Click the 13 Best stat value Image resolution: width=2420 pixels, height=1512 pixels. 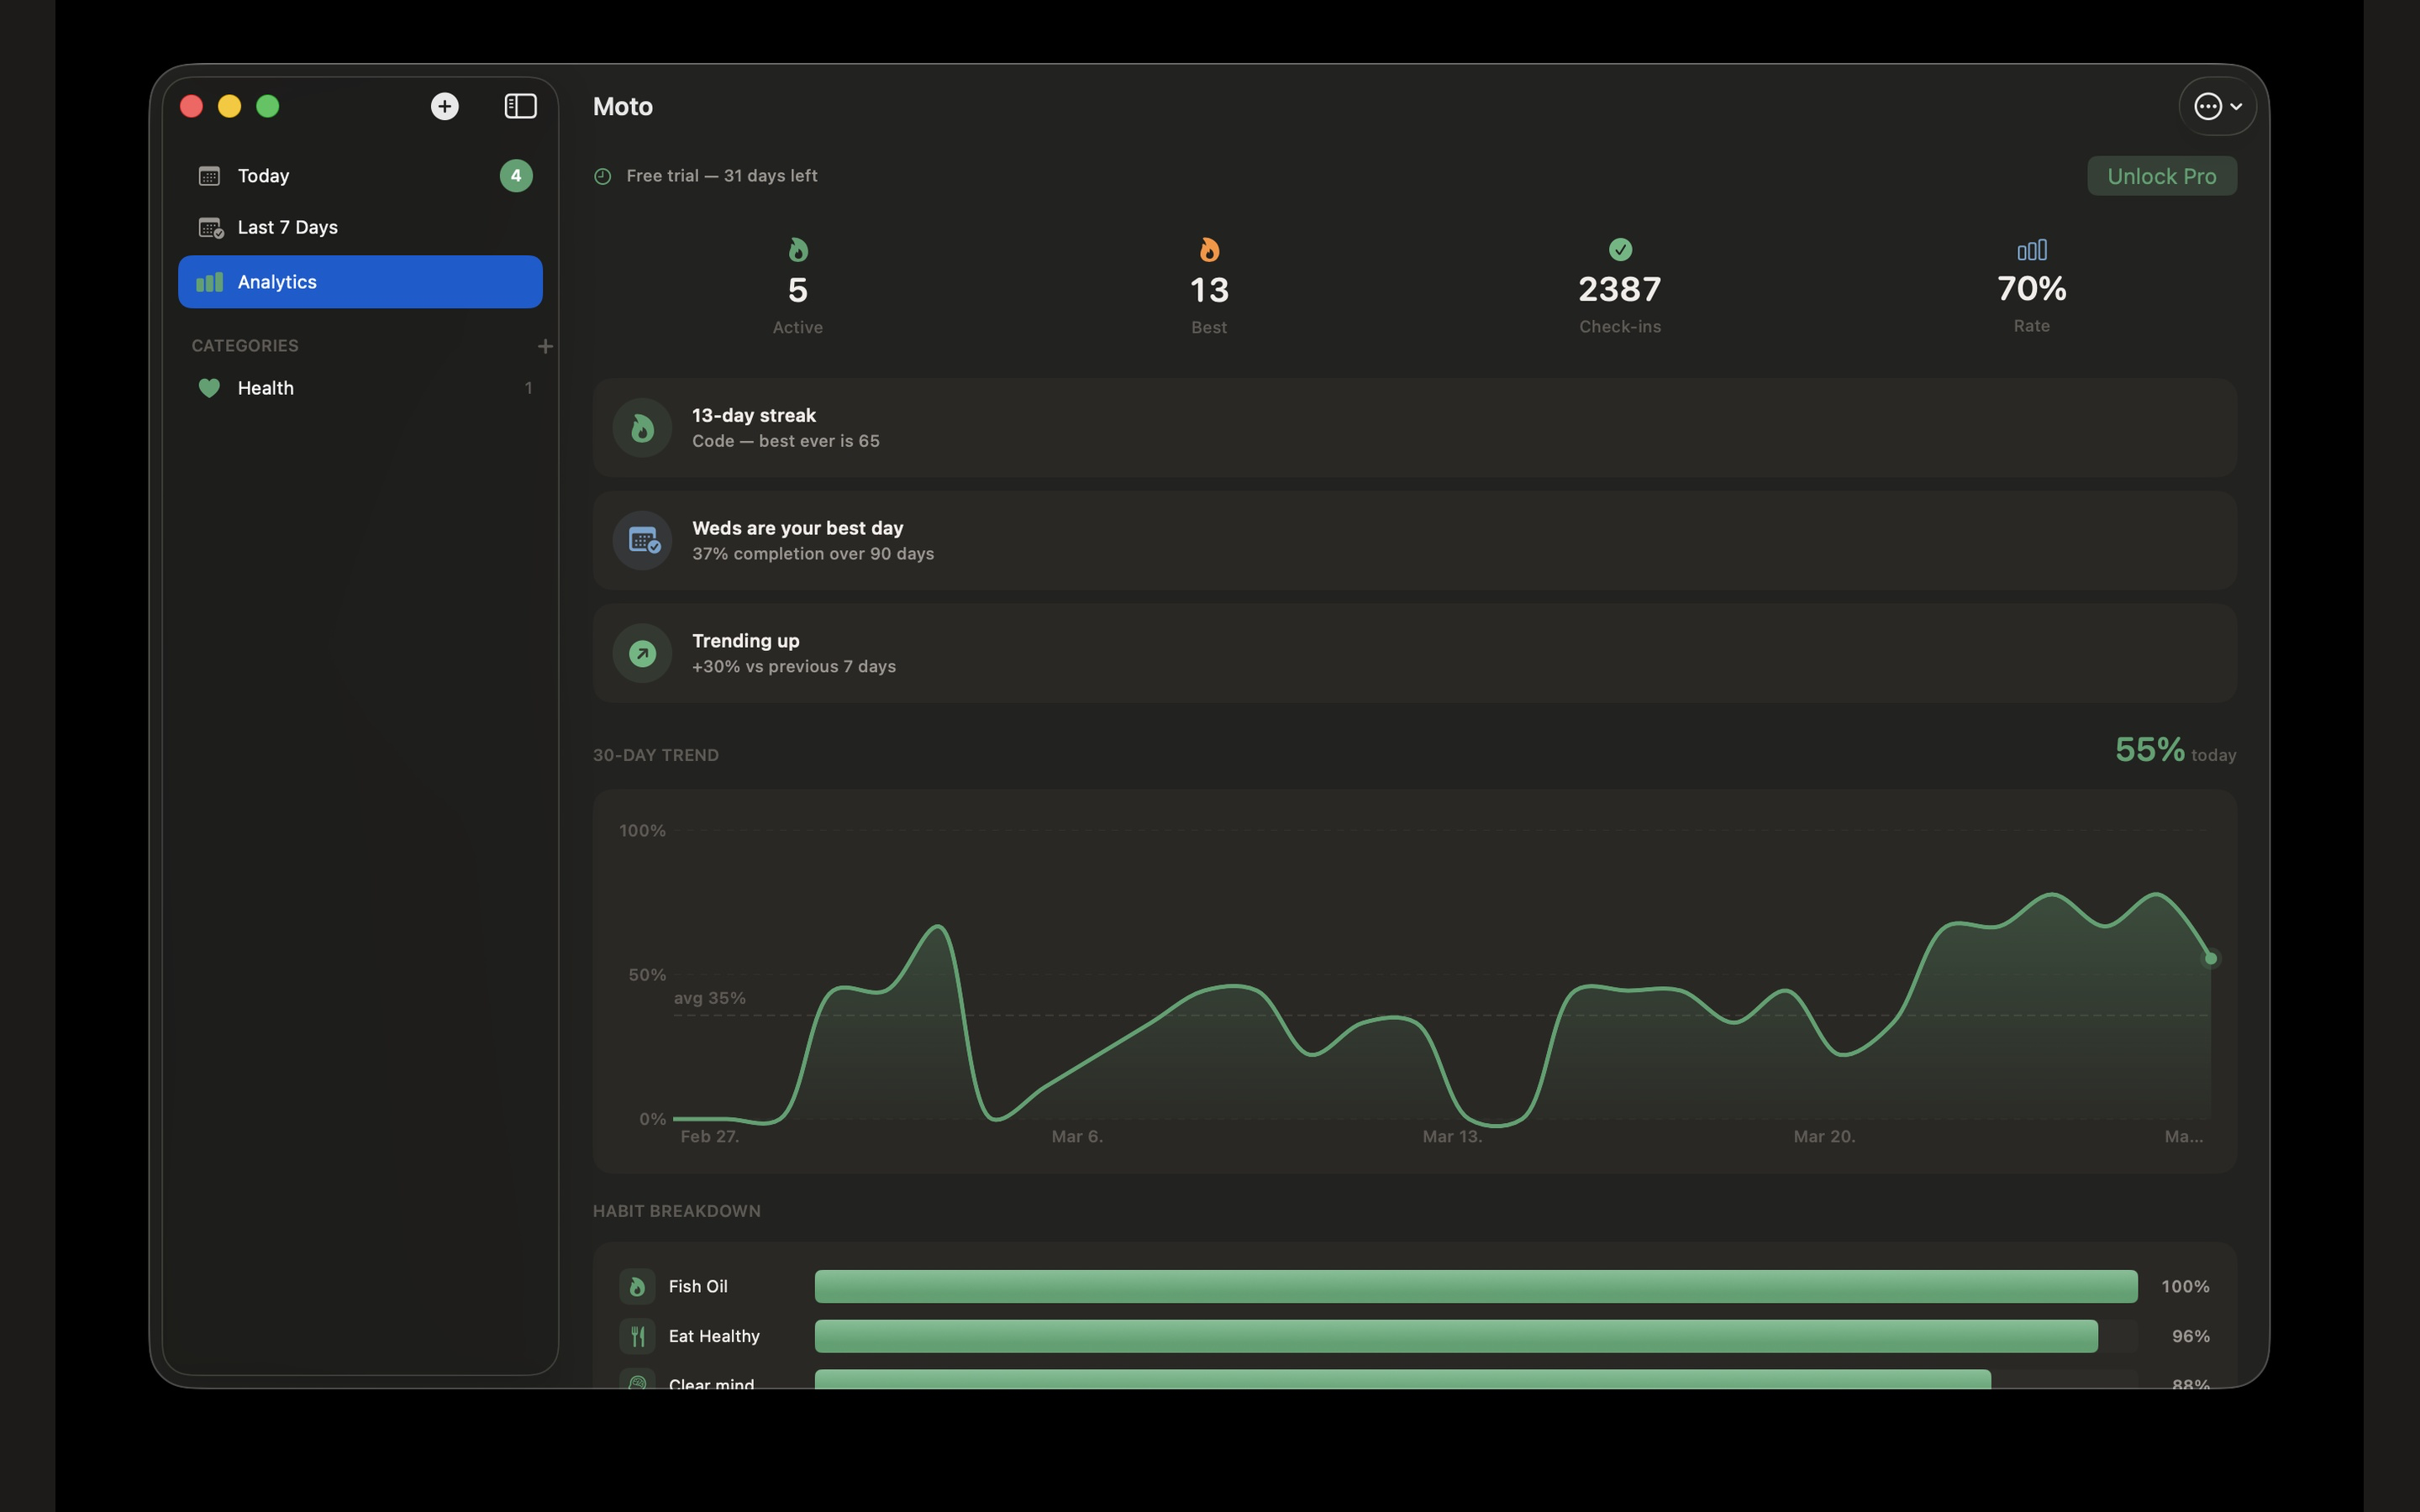1209,290
